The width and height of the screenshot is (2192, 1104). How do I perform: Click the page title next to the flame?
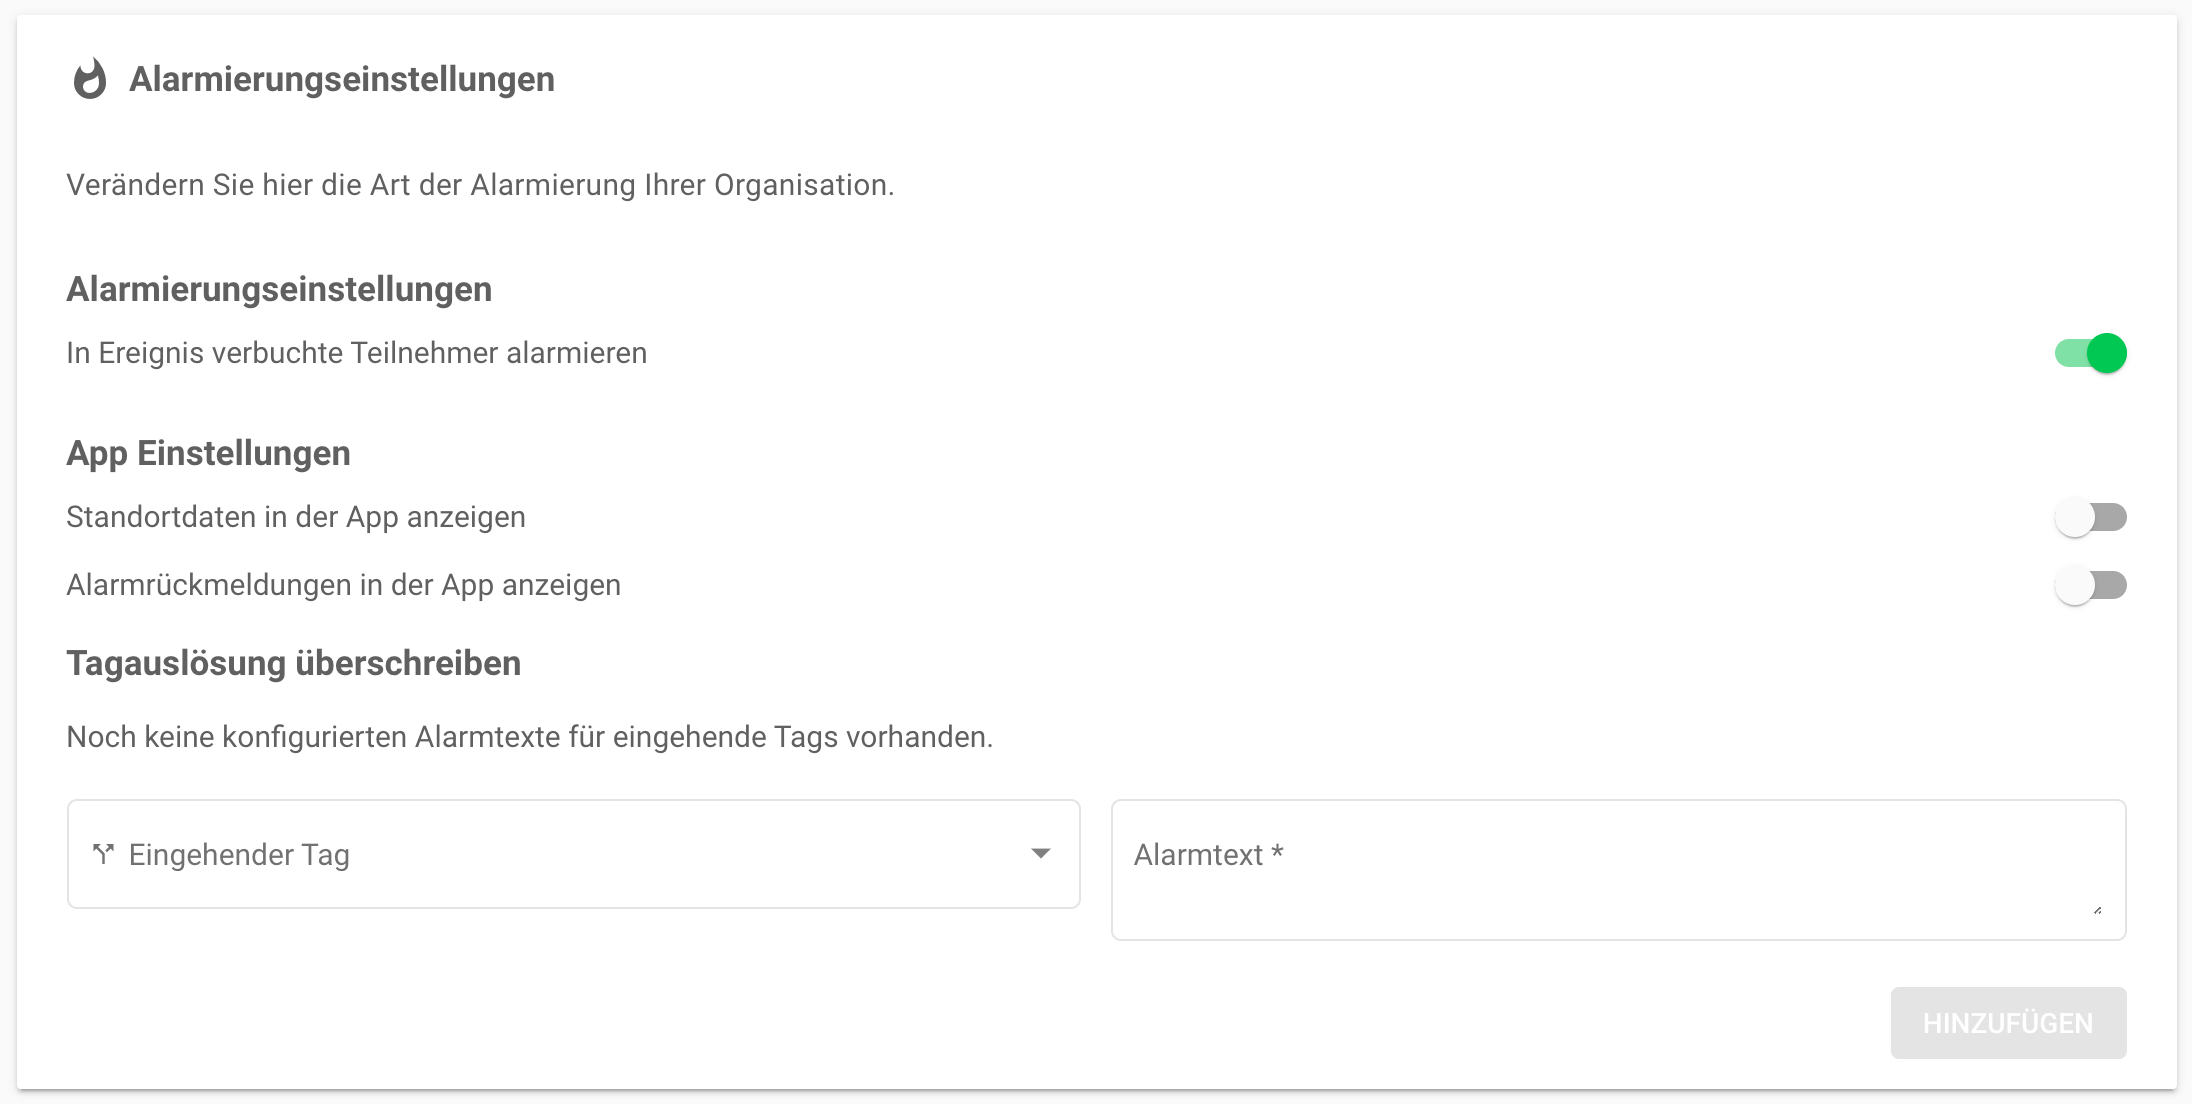coord(342,79)
